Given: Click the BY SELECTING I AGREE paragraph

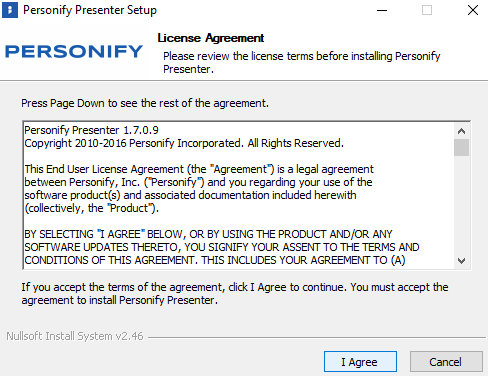Looking at the screenshot, I should tap(222, 247).
